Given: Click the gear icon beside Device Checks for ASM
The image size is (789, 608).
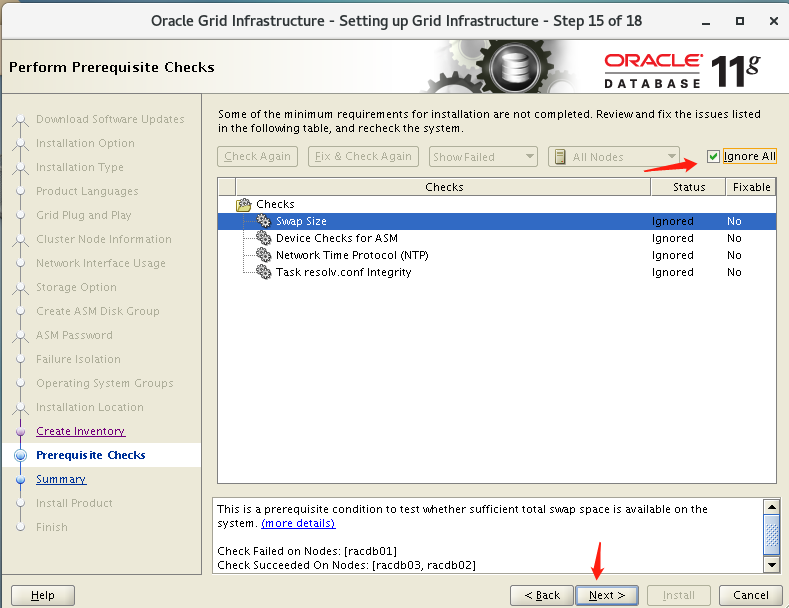Looking at the screenshot, I should tap(264, 238).
